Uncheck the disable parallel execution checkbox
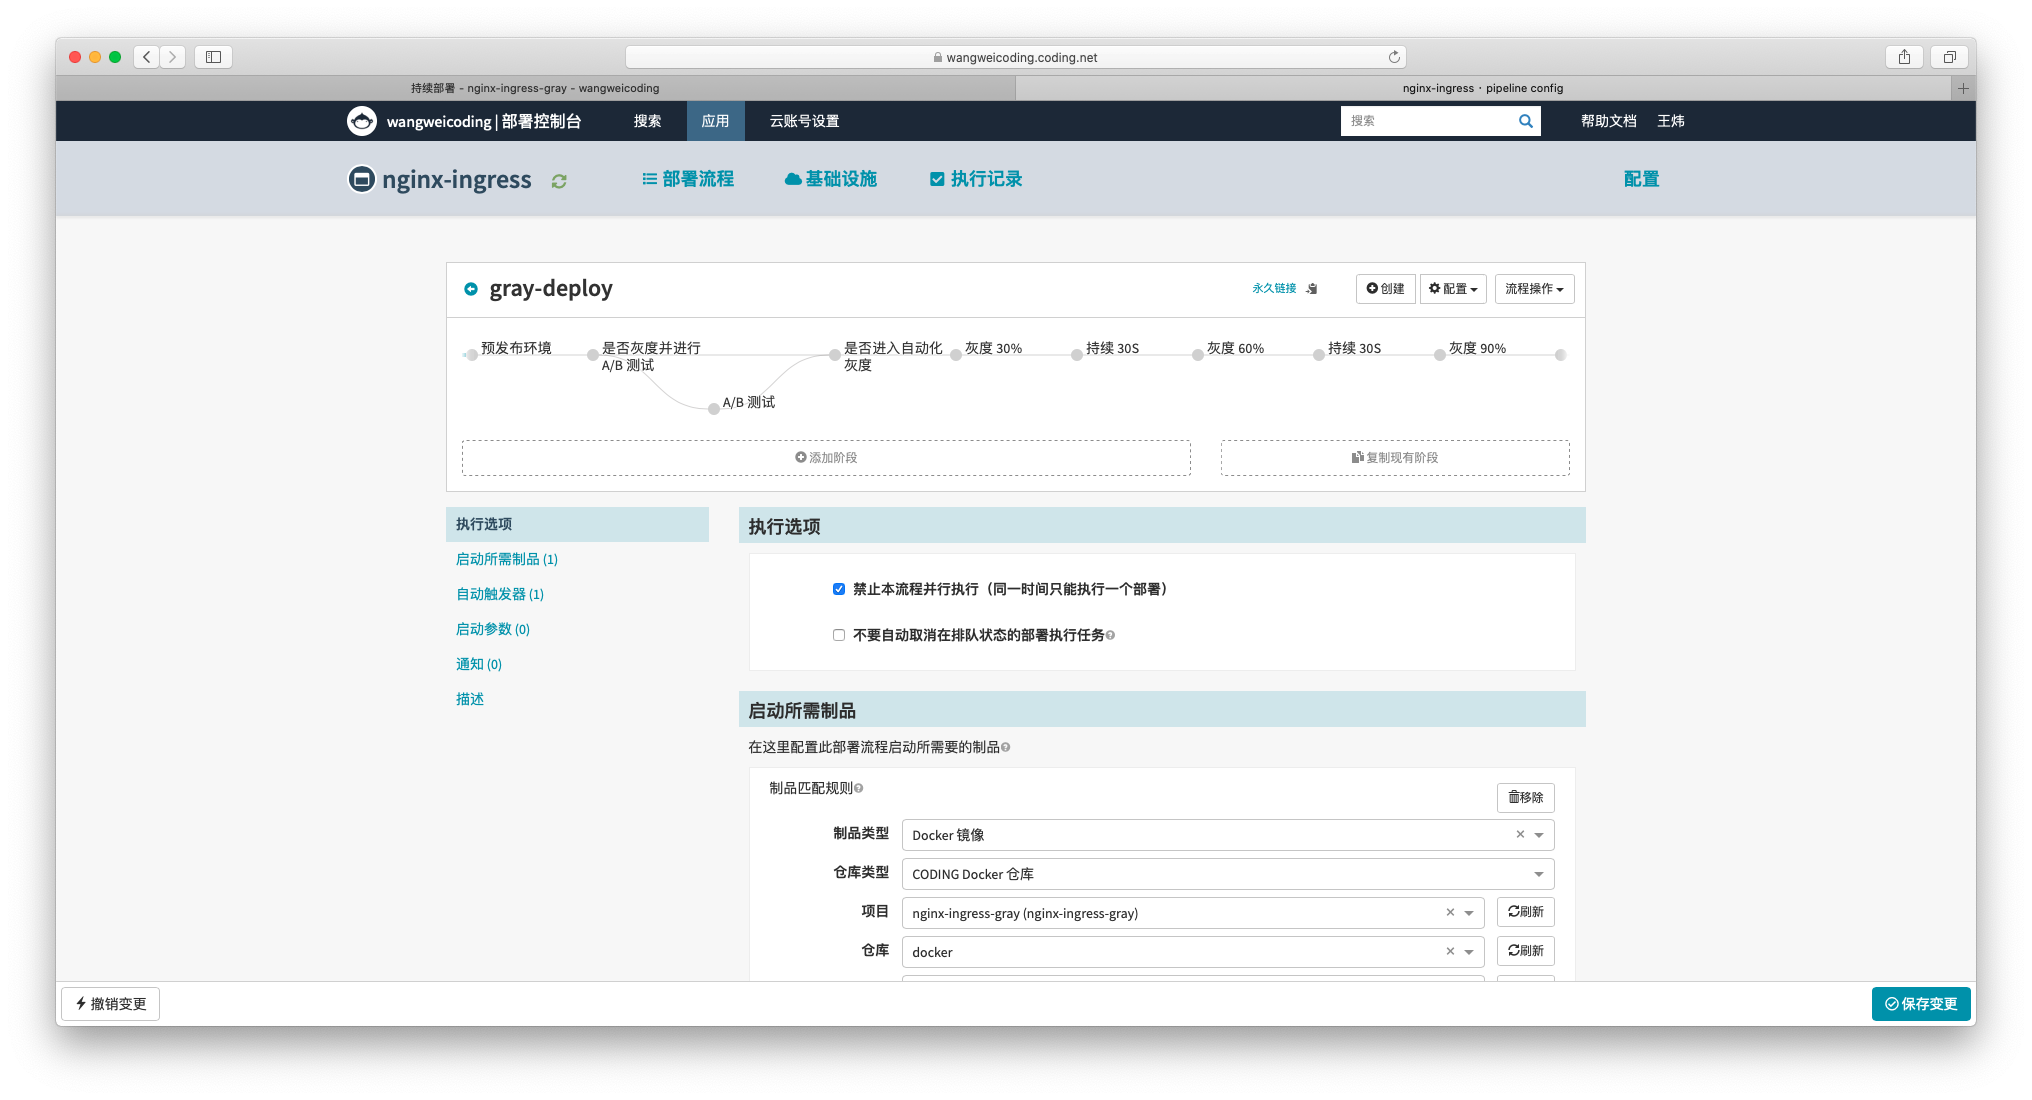This screenshot has height=1100, width=2032. [839, 589]
